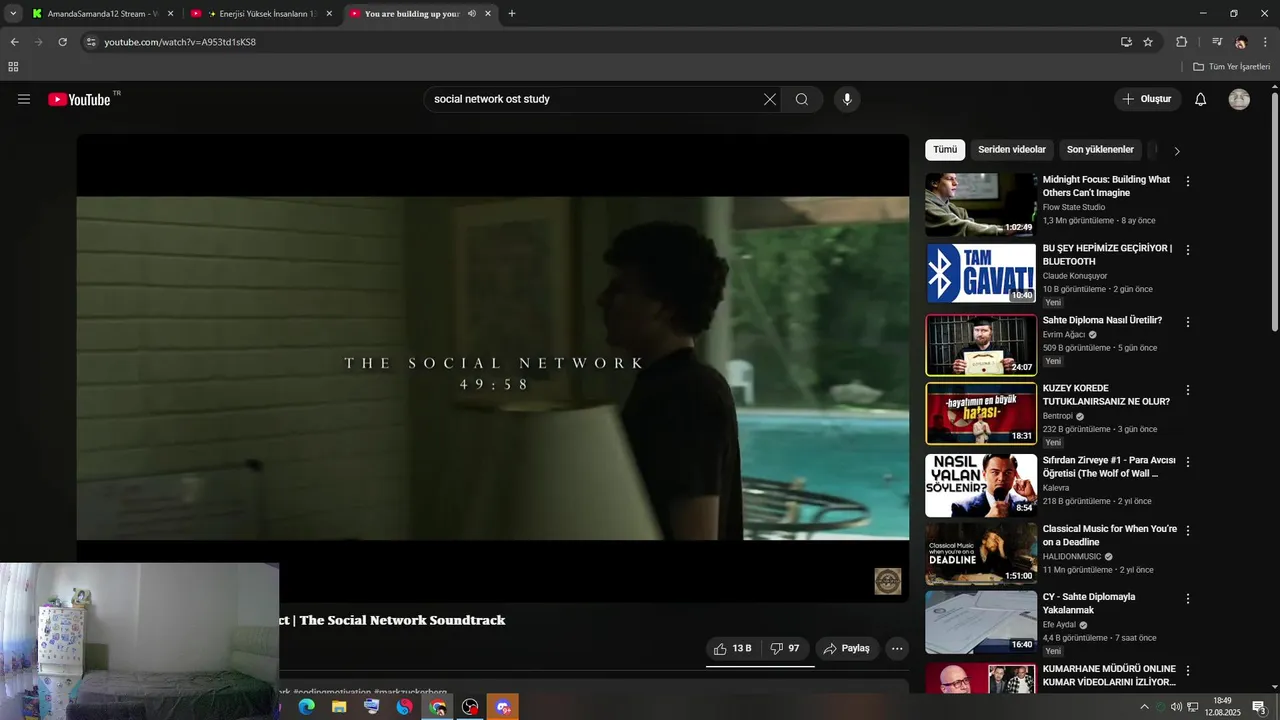Open options for Sıfırdan Zirveye video
The width and height of the screenshot is (1280, 720).
click(1188, 462)
